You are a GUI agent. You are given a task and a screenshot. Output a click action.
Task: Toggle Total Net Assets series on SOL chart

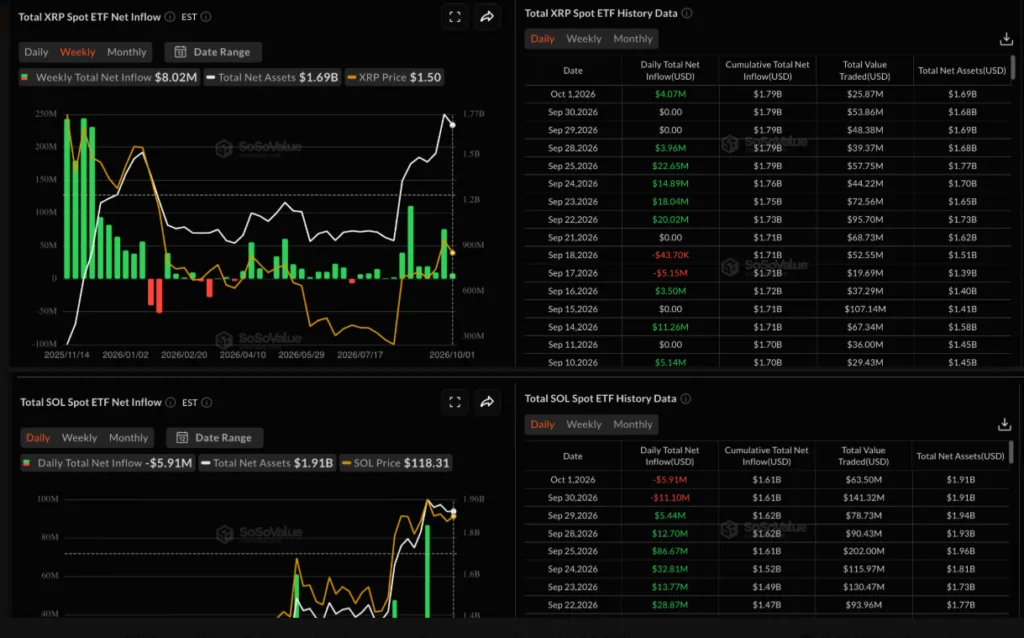click(x=266, y=463)
